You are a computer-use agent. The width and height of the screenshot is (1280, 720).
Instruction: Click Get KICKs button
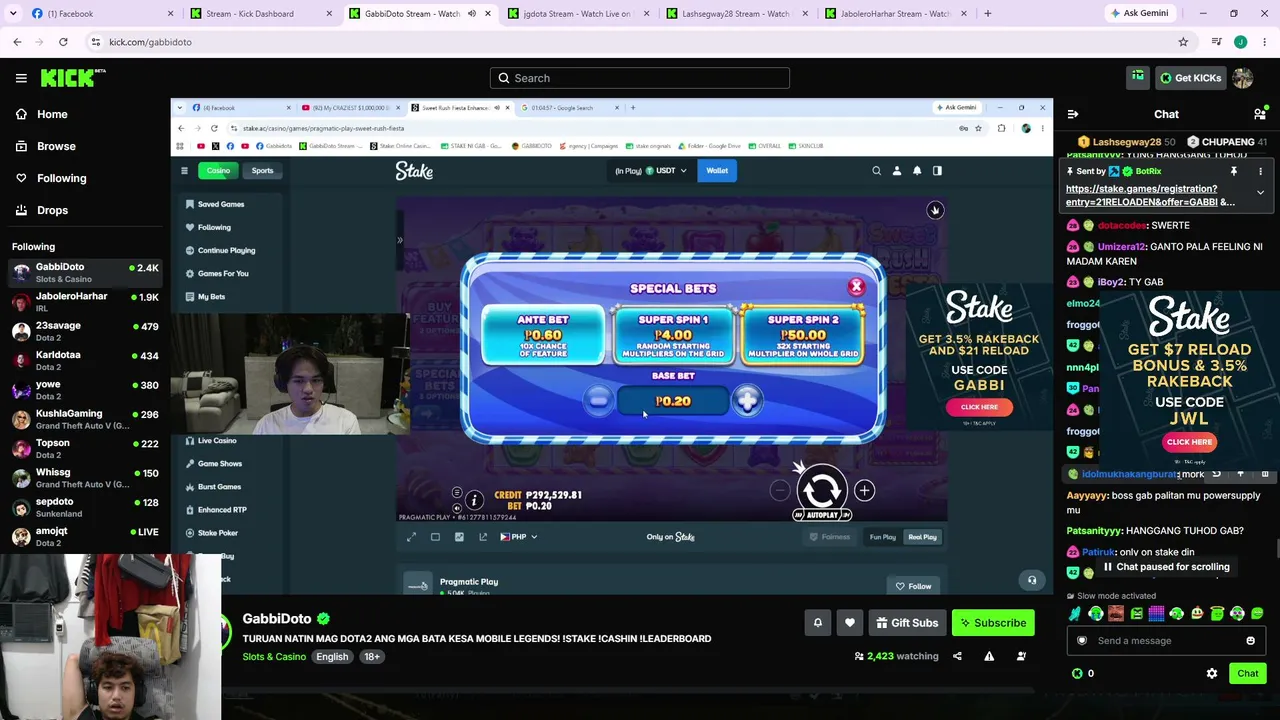point(1190,78)
